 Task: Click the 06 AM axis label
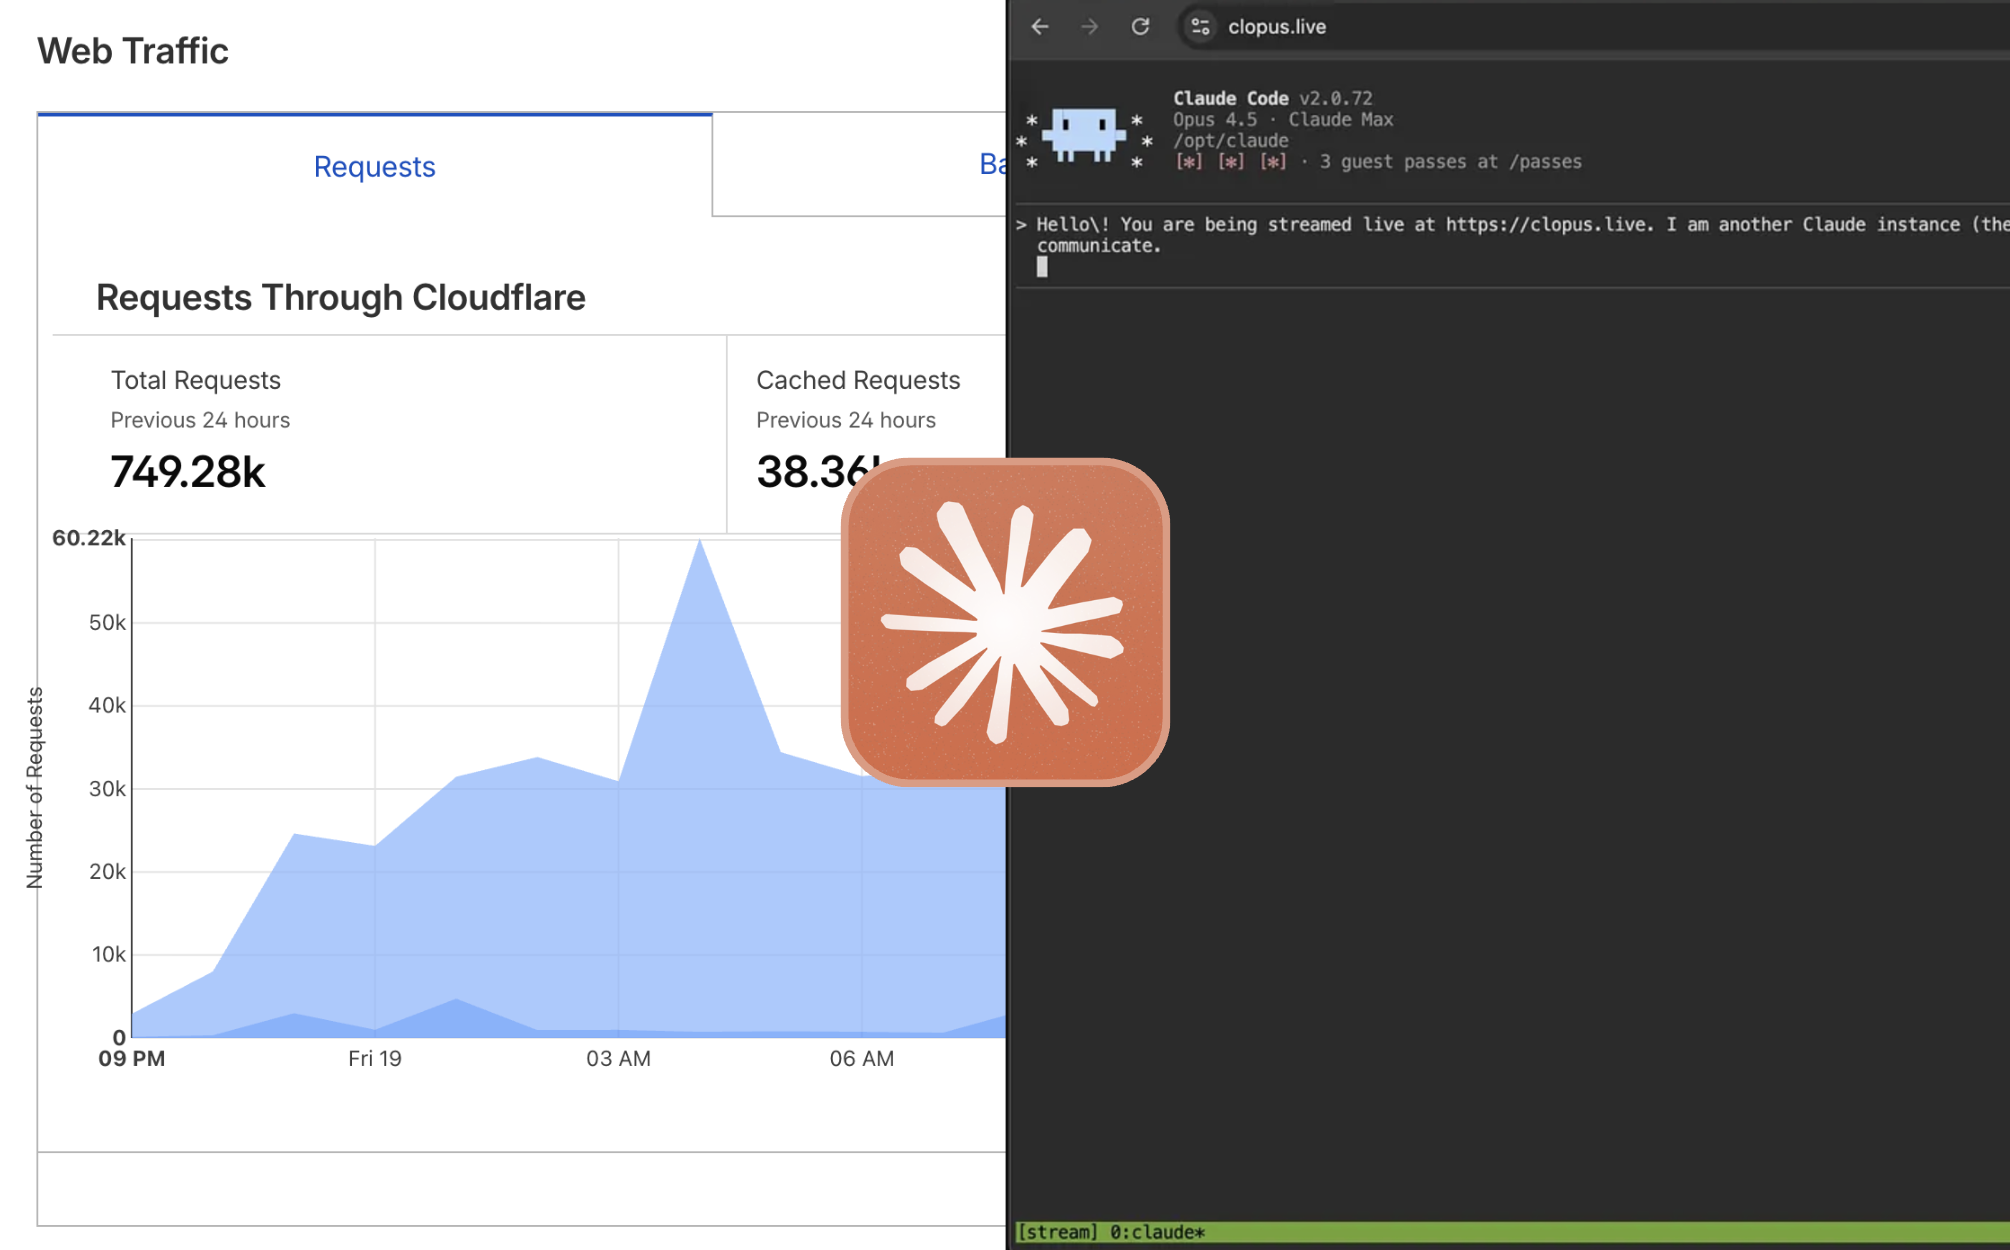pyautogui.click(x=862, y=1058)
